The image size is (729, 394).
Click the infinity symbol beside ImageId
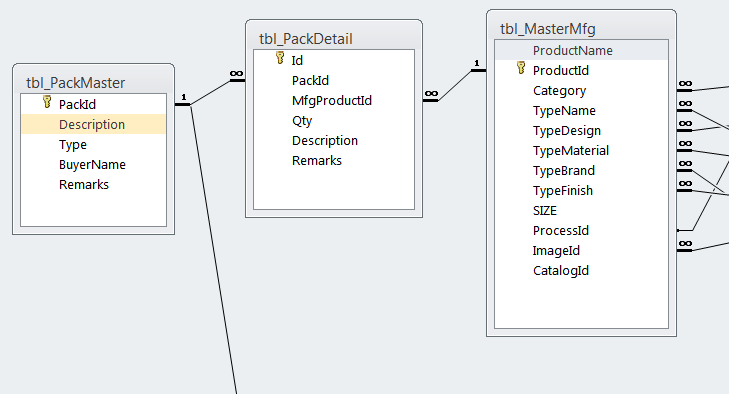coord(685,244)
